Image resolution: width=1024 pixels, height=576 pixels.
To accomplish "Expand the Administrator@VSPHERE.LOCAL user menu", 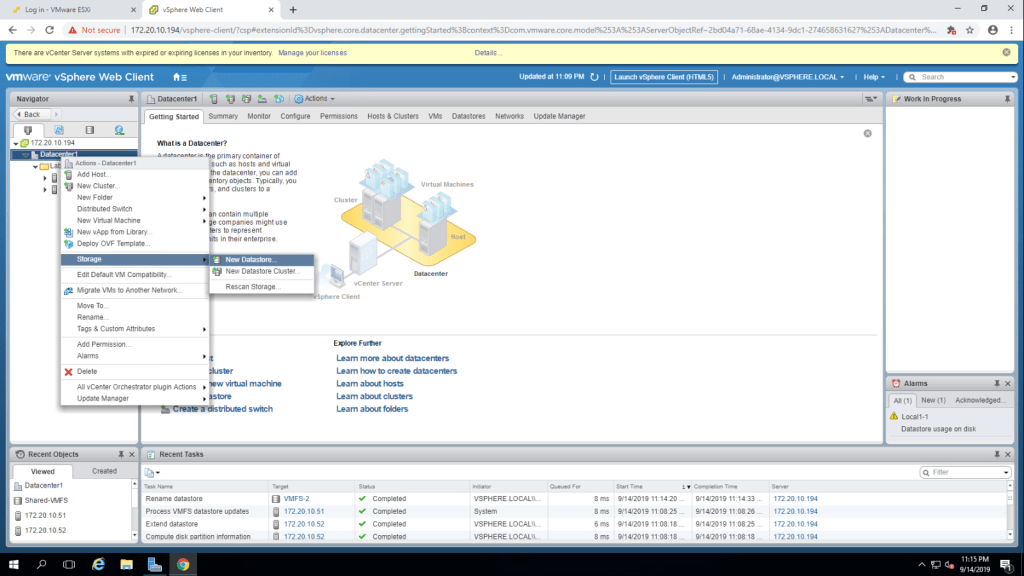I will [788, 77].
